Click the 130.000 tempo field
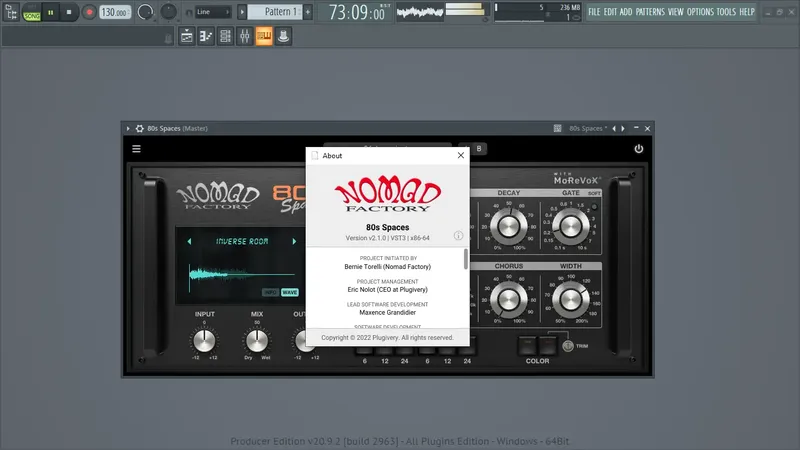 pos(115,12)
